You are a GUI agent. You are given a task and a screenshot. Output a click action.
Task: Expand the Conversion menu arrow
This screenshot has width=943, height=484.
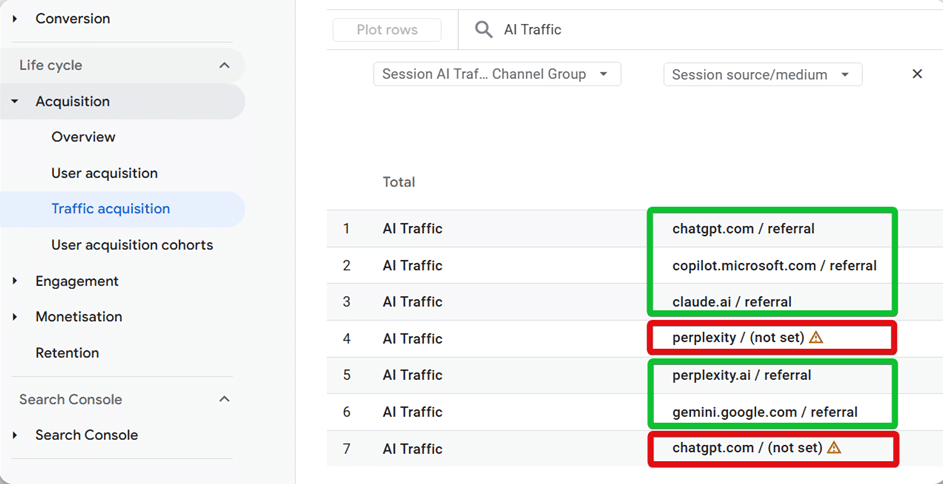click(x=15, y=19)
